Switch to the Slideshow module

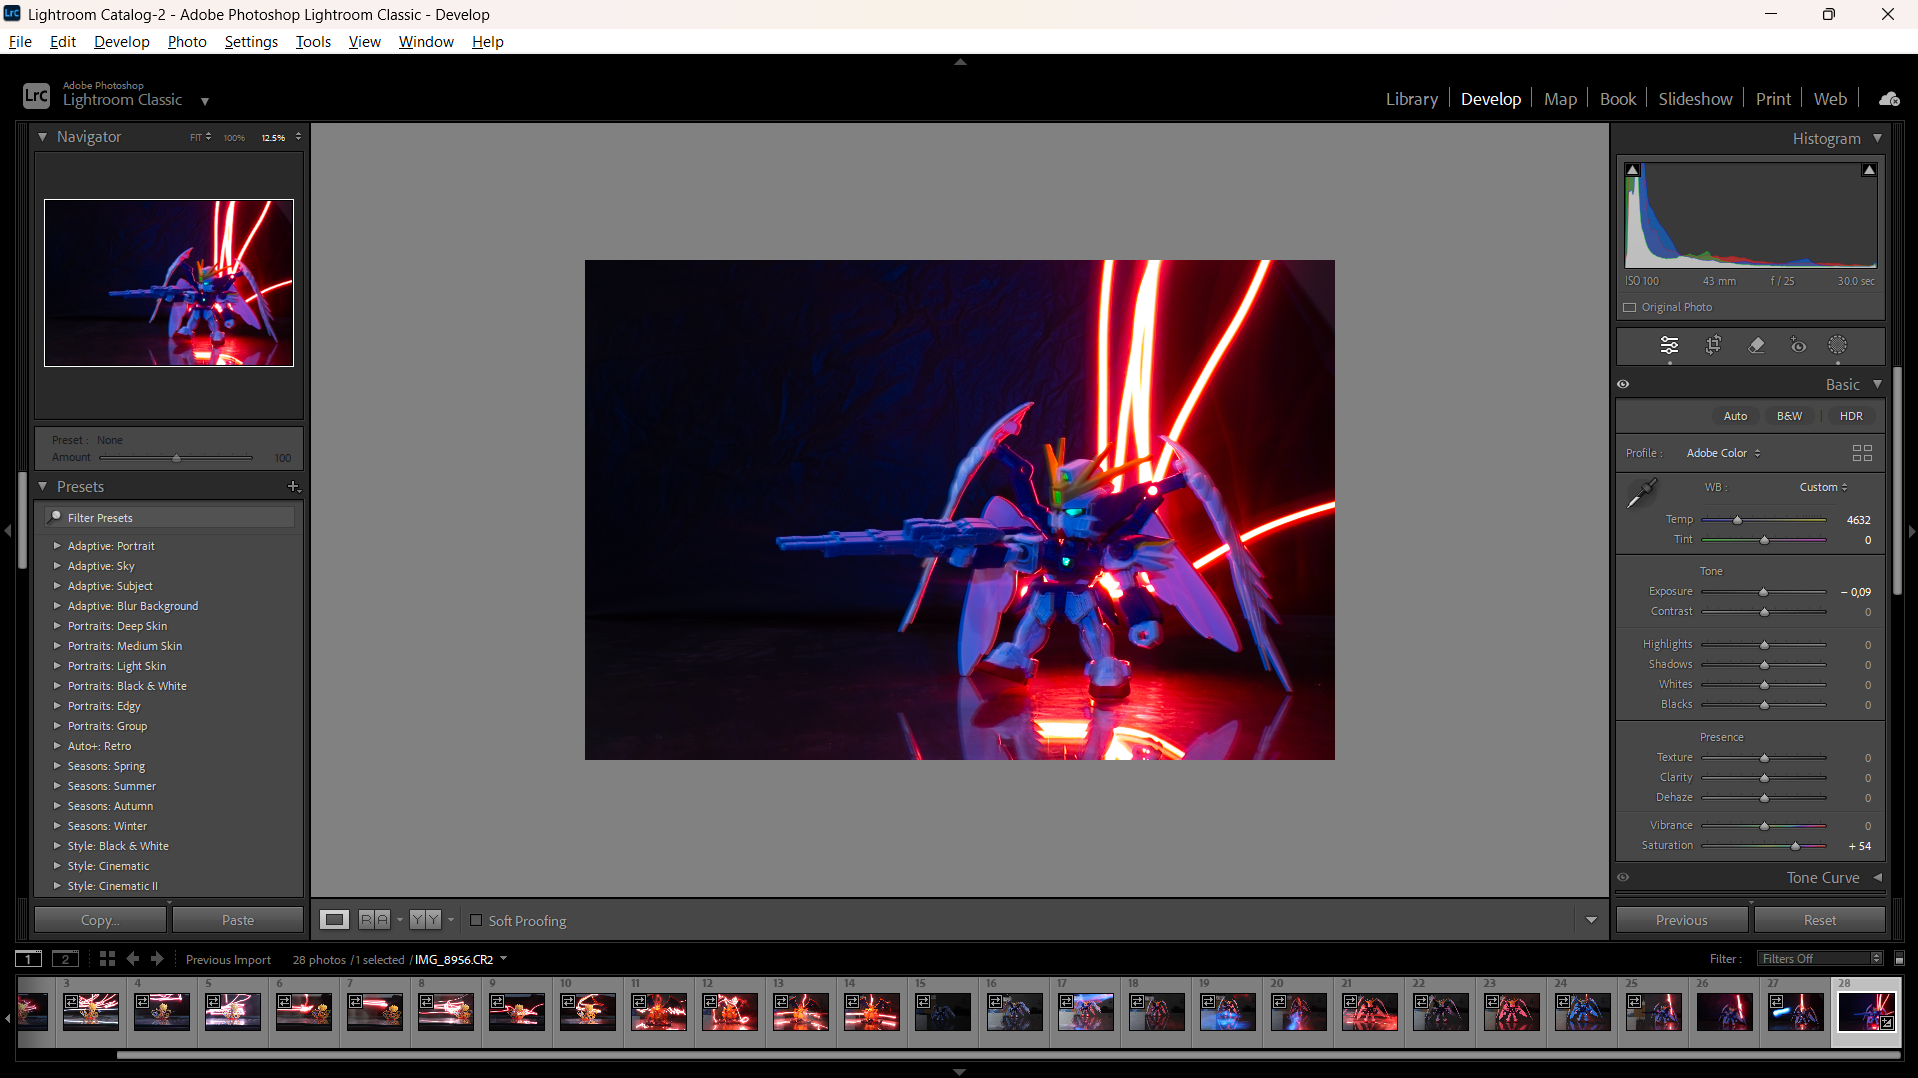(1695, 99)
